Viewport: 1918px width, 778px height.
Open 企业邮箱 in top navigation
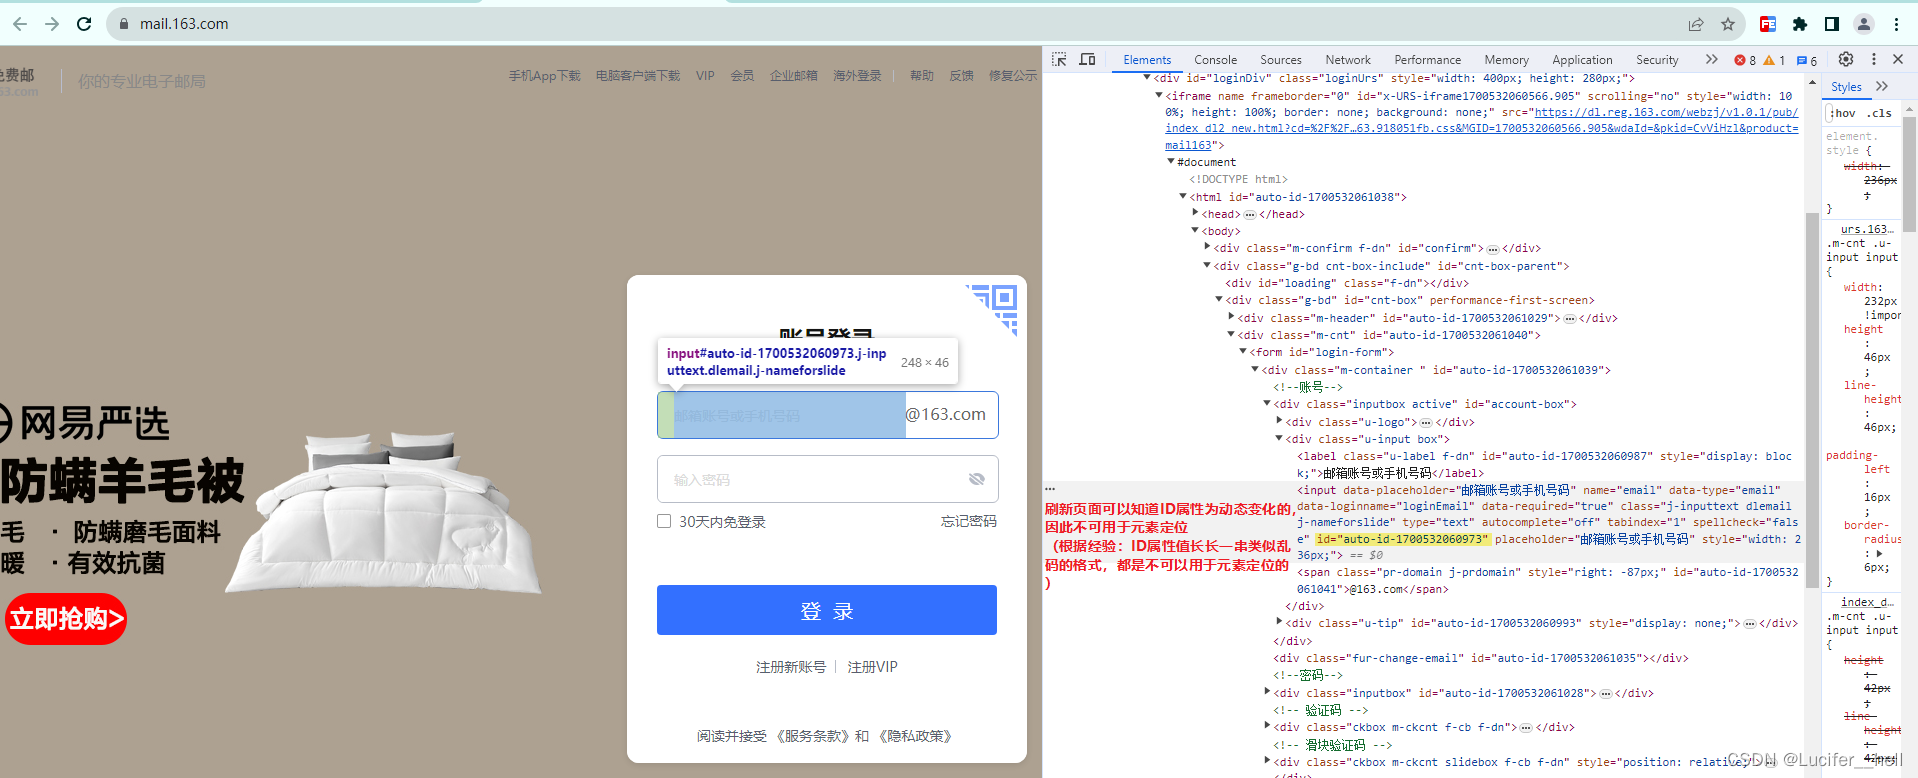[794, 76]
